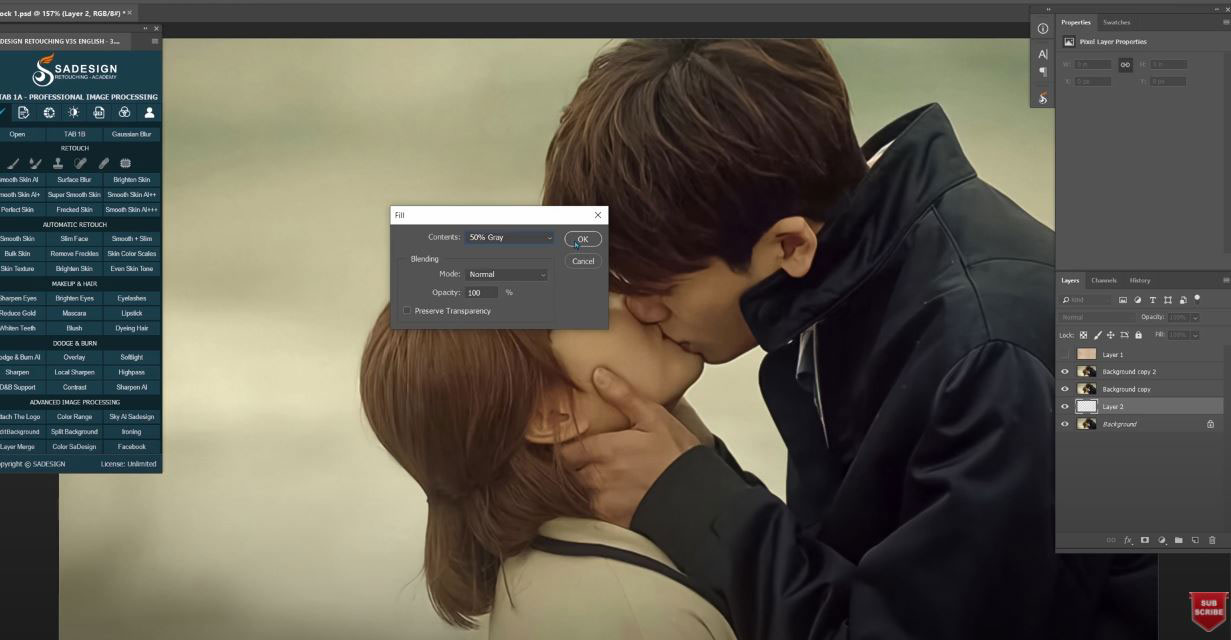1231x640 pixels.
Task: Close the Fill dialog with the X
Action: [x=598, y=215]
